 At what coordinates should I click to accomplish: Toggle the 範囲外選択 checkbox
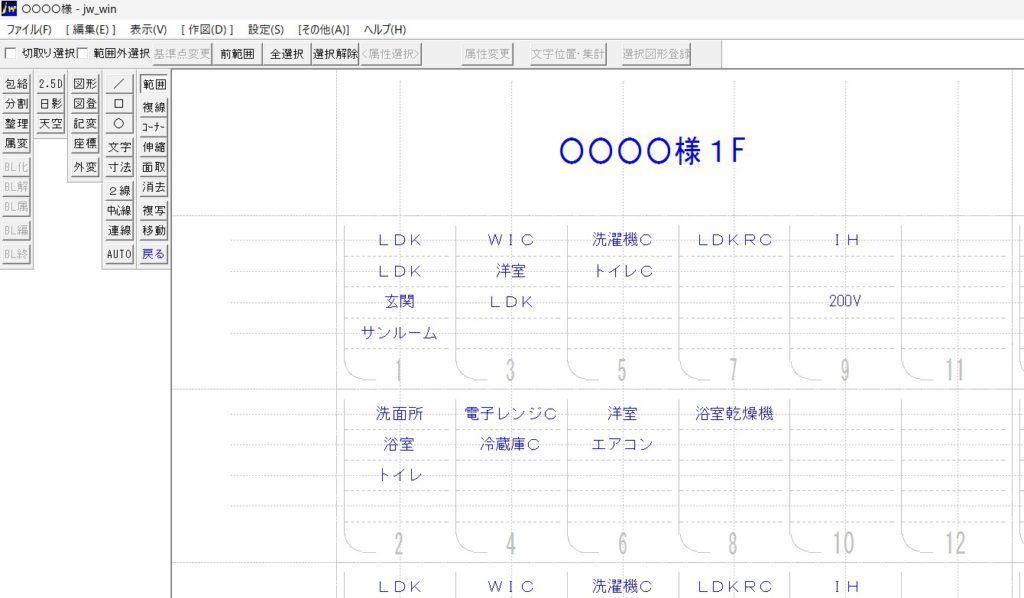pos(83,53)
